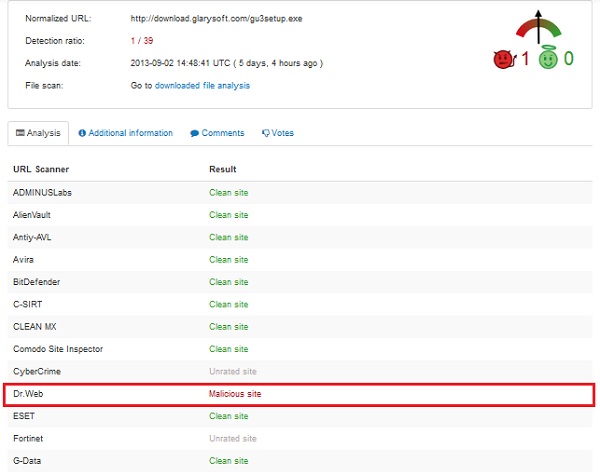Switch to Additional information tab
The image size is (600, 475).
(125, 133)
